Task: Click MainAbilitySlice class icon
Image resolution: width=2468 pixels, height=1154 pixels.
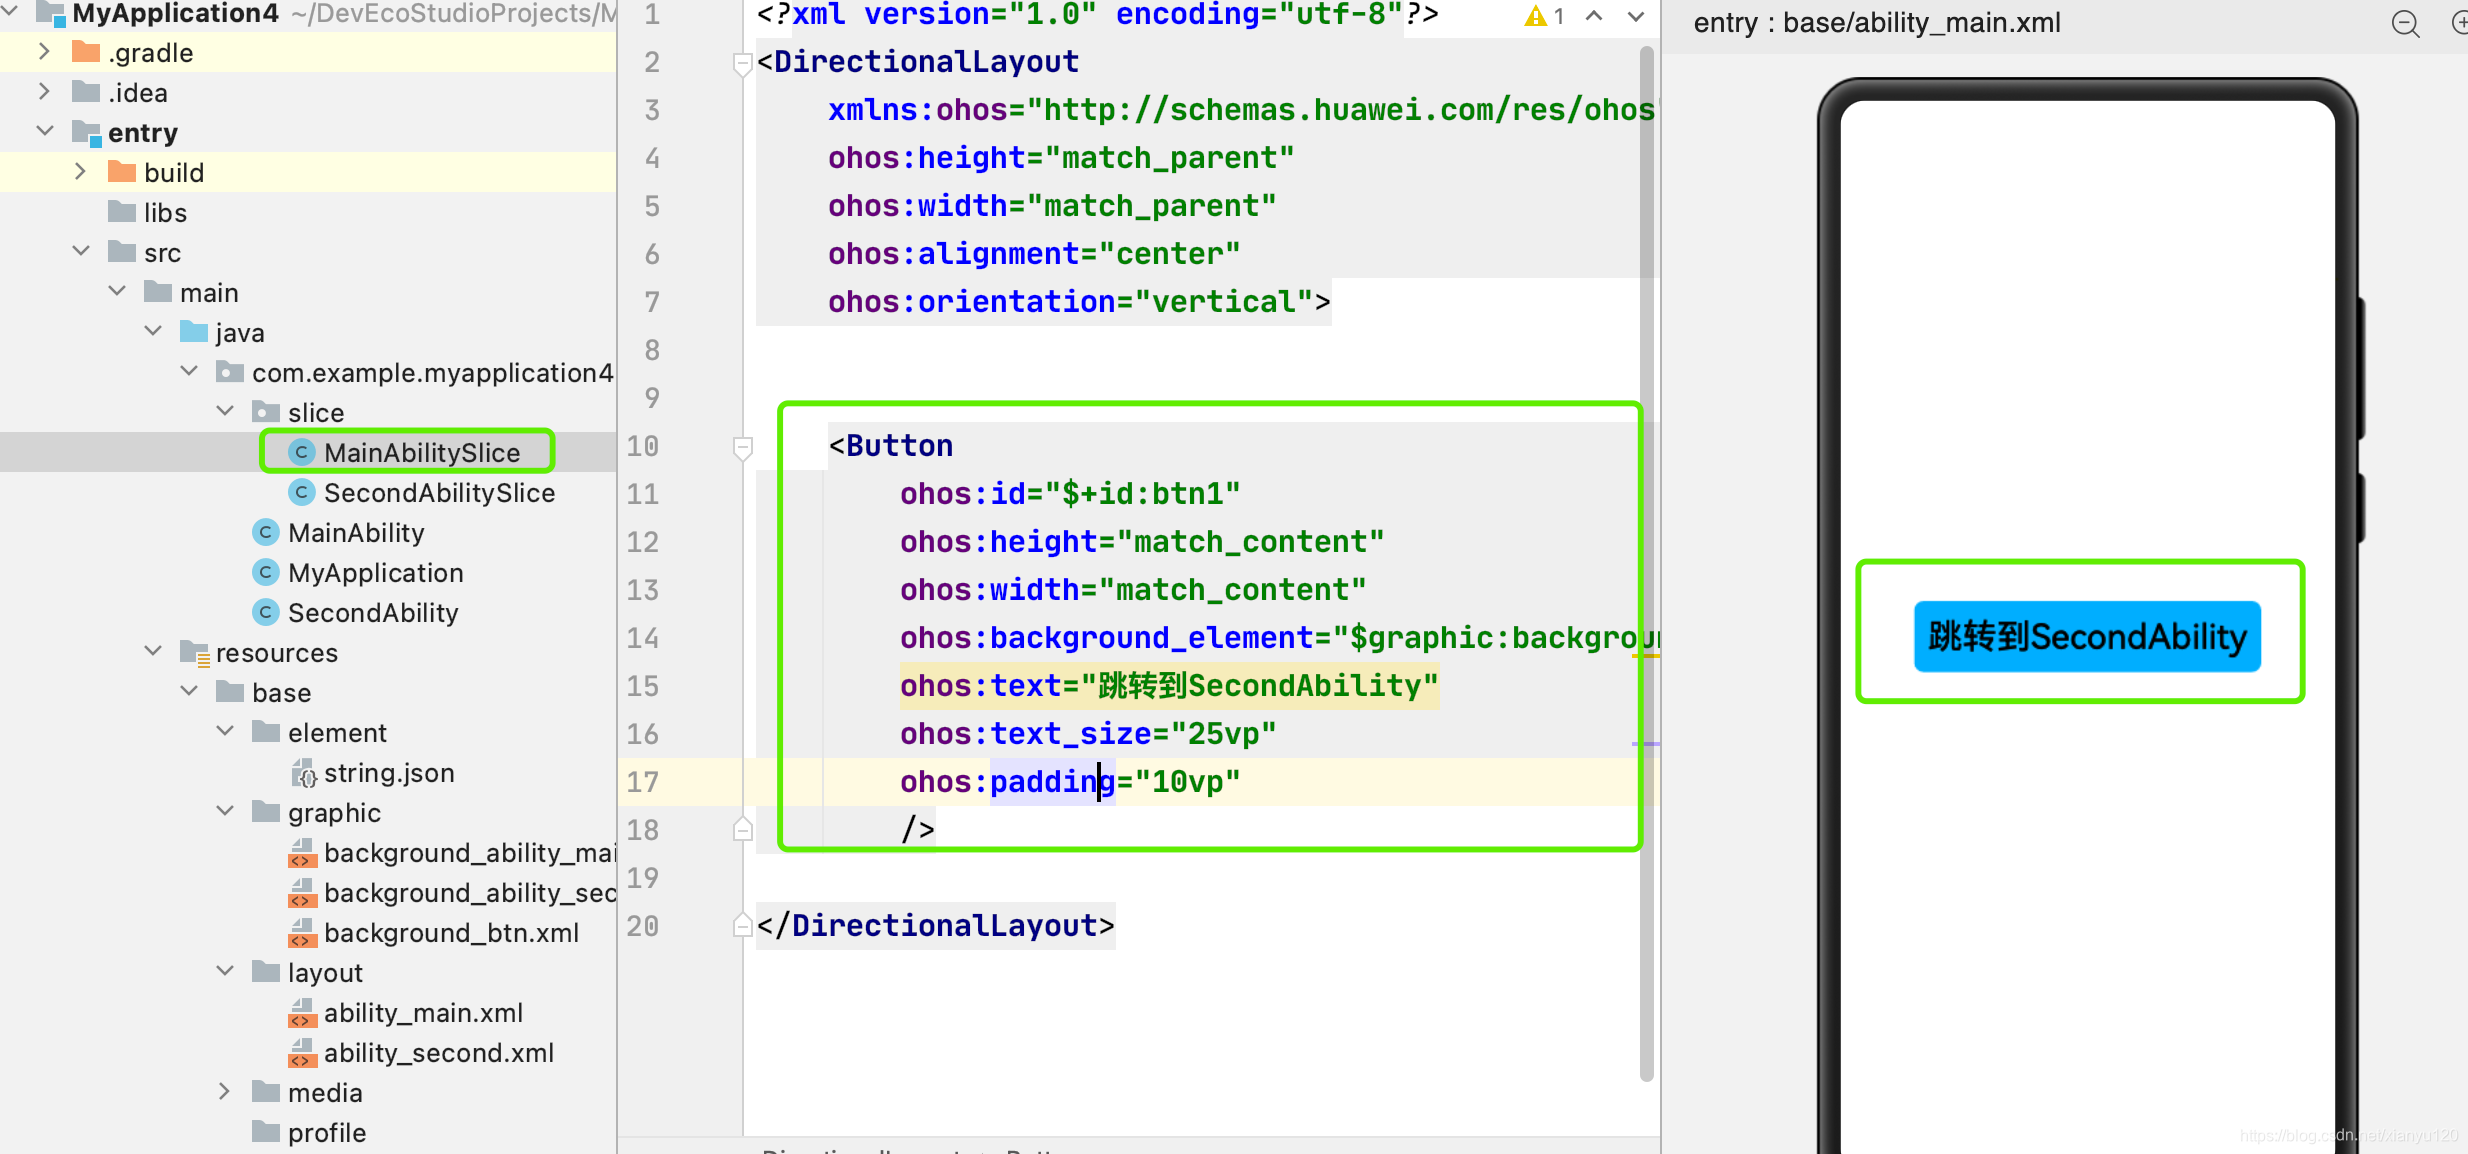Action: click(301, 452)
